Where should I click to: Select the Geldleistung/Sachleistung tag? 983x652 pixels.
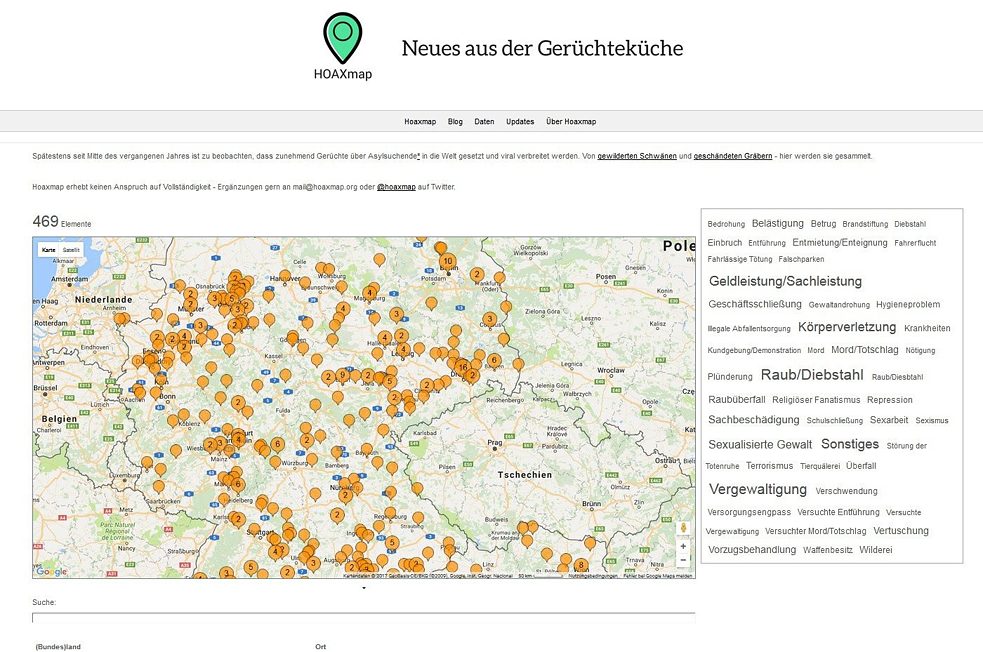785,281
